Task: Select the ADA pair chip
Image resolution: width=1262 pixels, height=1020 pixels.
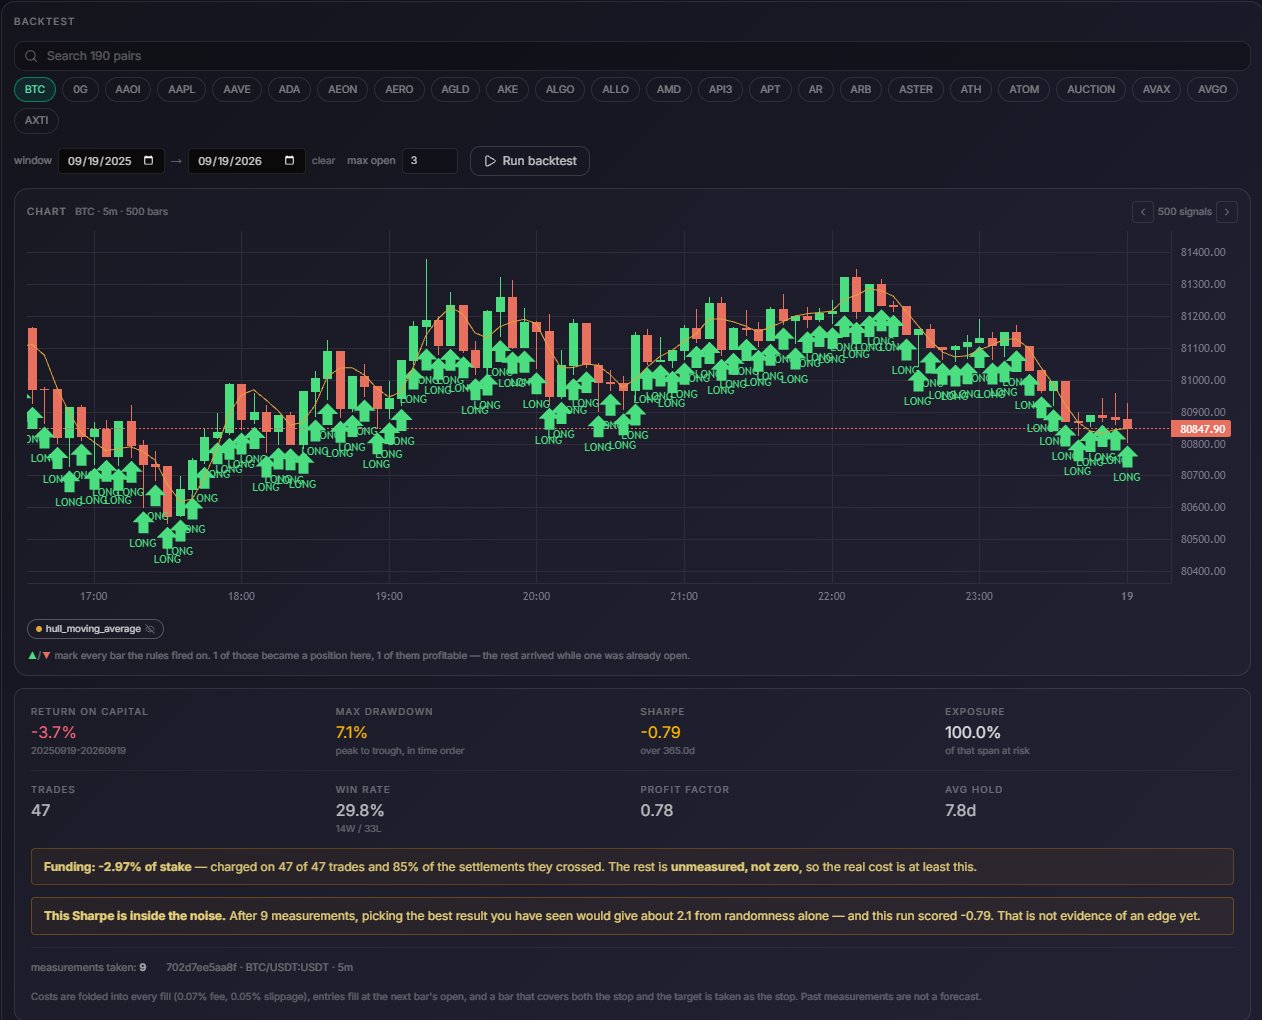Action: click(x=289, y=89)
